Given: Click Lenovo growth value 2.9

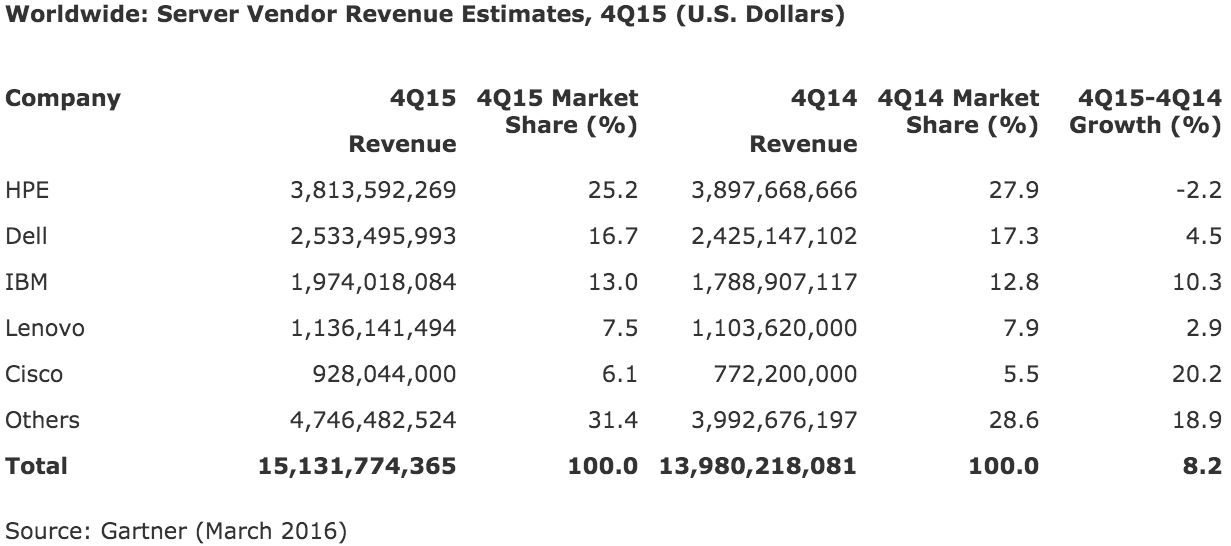Looking at the screenshot, I should pos(1206,328).
